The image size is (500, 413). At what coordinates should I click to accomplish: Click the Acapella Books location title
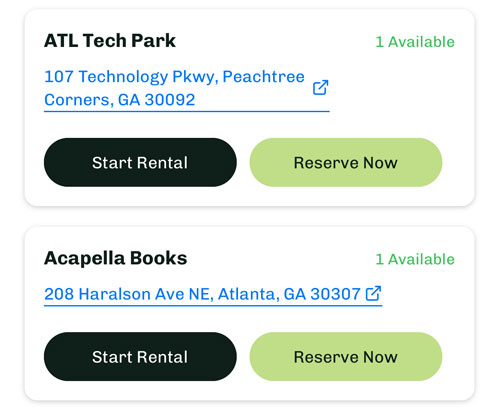coord(115,258)
